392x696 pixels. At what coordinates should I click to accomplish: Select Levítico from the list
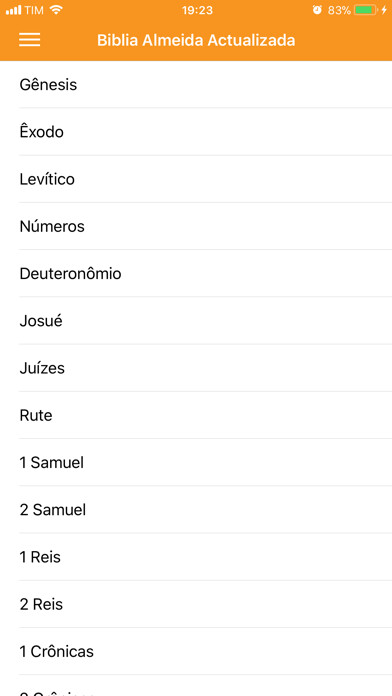click(196, 179)
